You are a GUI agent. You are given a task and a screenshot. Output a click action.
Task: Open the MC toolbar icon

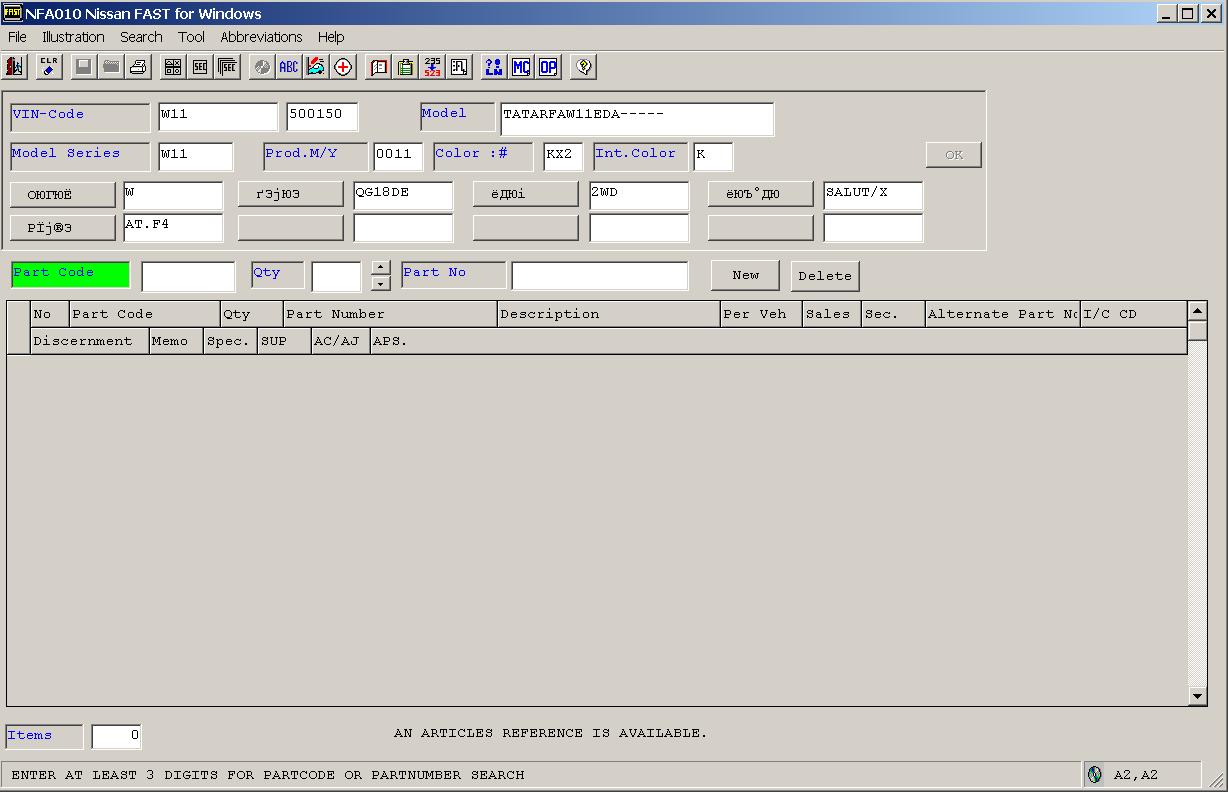(x=521, y=67)
